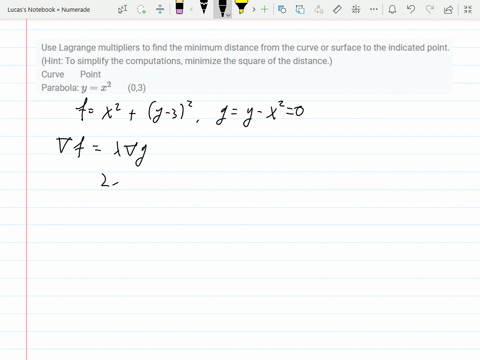Viewport: 480px width, 360px height.
Task: Share the notebook page
Action: (x=448, y=10)
